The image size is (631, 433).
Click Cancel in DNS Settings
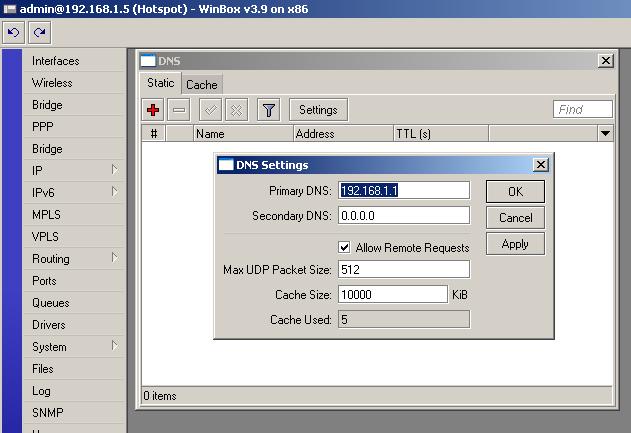[516, 218]
